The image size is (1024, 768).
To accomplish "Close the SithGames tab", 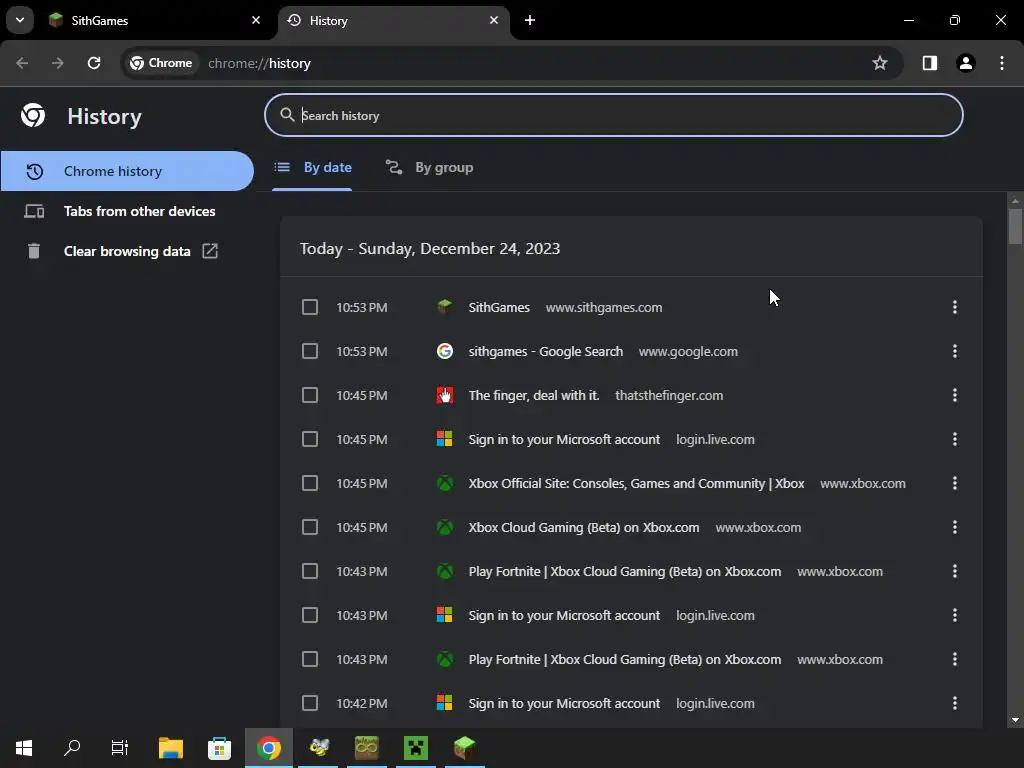I will click(x=256, y=20).
